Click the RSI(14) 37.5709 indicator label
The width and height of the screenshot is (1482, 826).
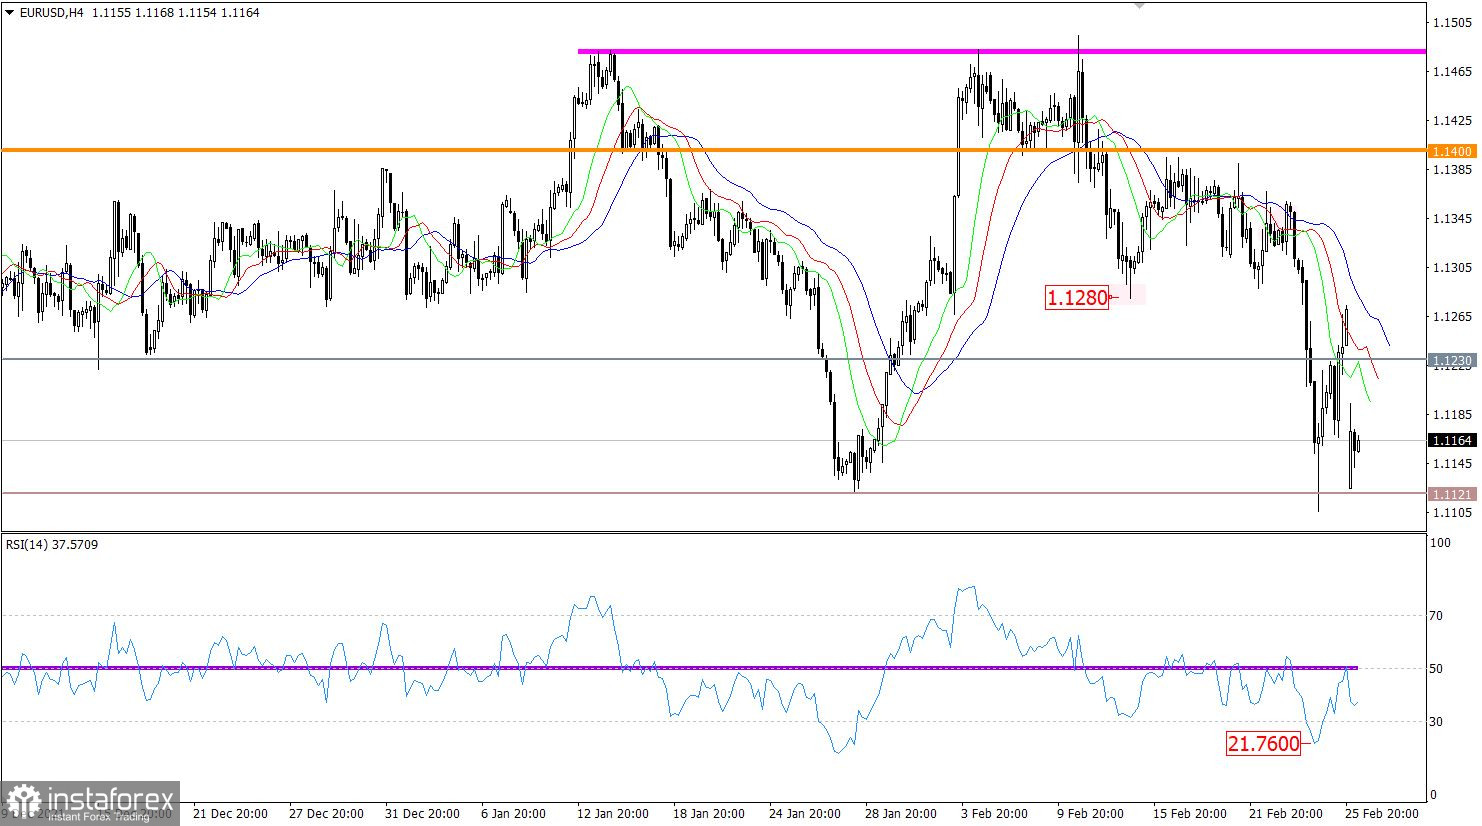[x=52, y=545]
